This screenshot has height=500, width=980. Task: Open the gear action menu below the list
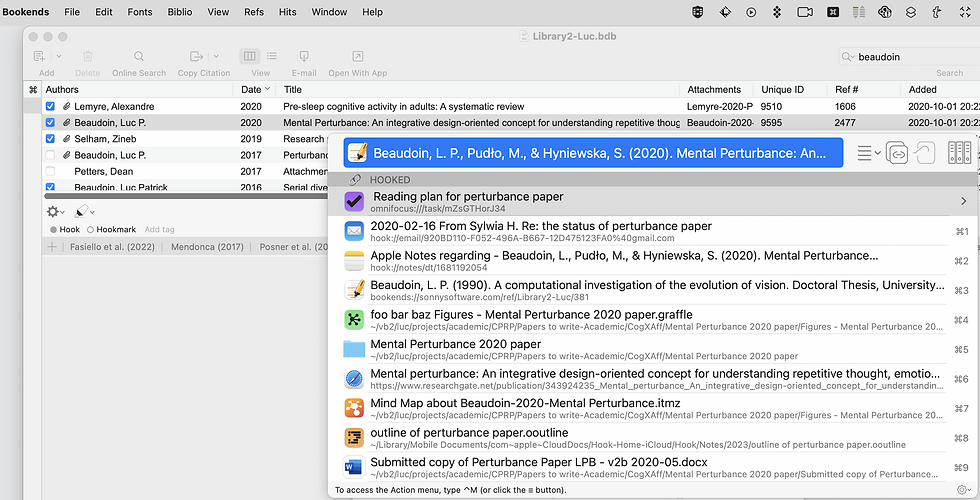coord(55,212)
